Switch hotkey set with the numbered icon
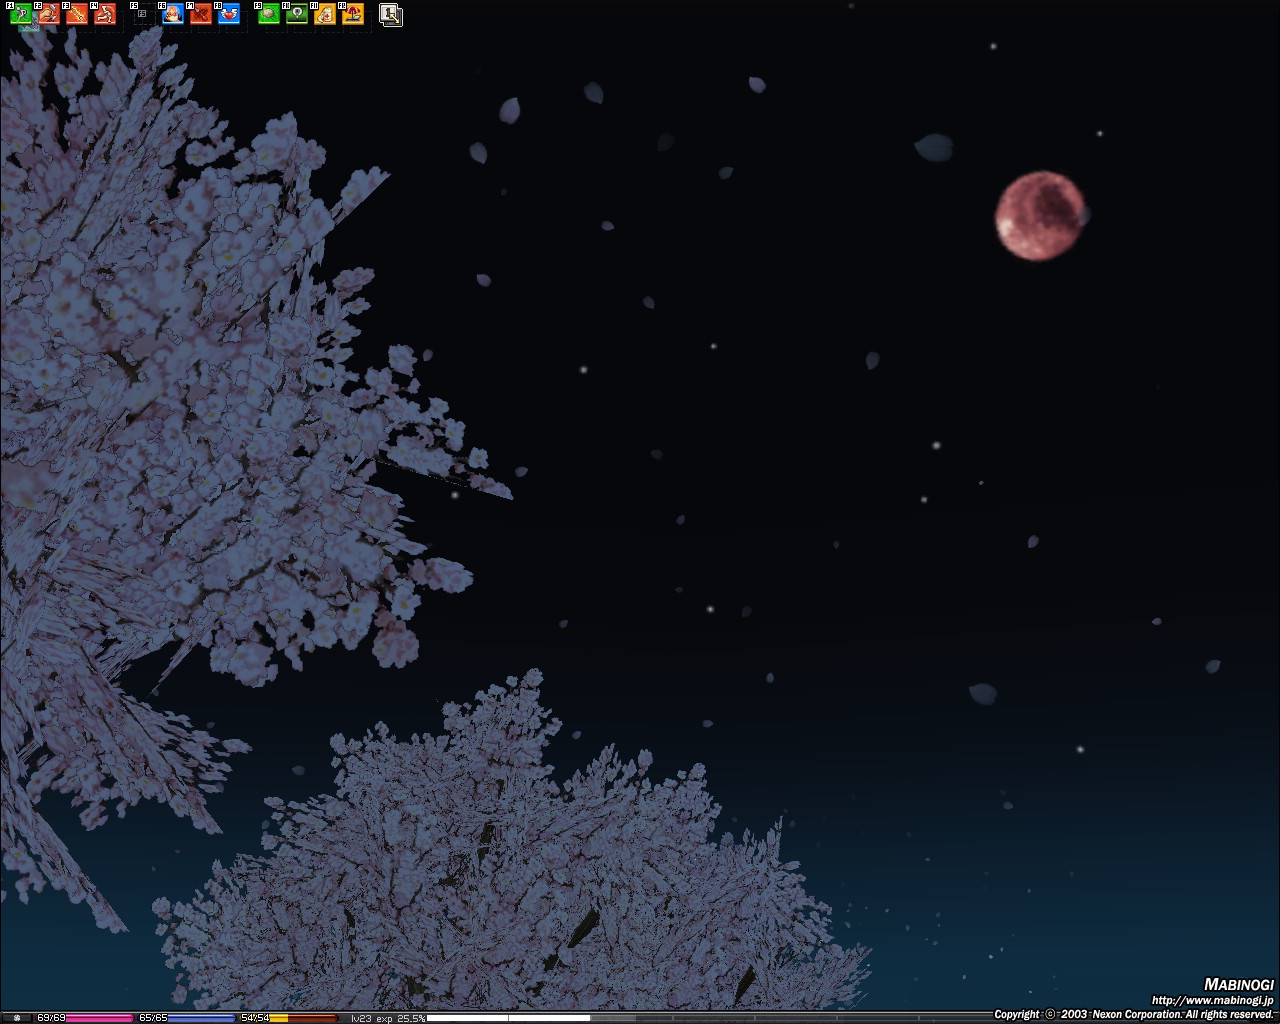 click(391, 15)
